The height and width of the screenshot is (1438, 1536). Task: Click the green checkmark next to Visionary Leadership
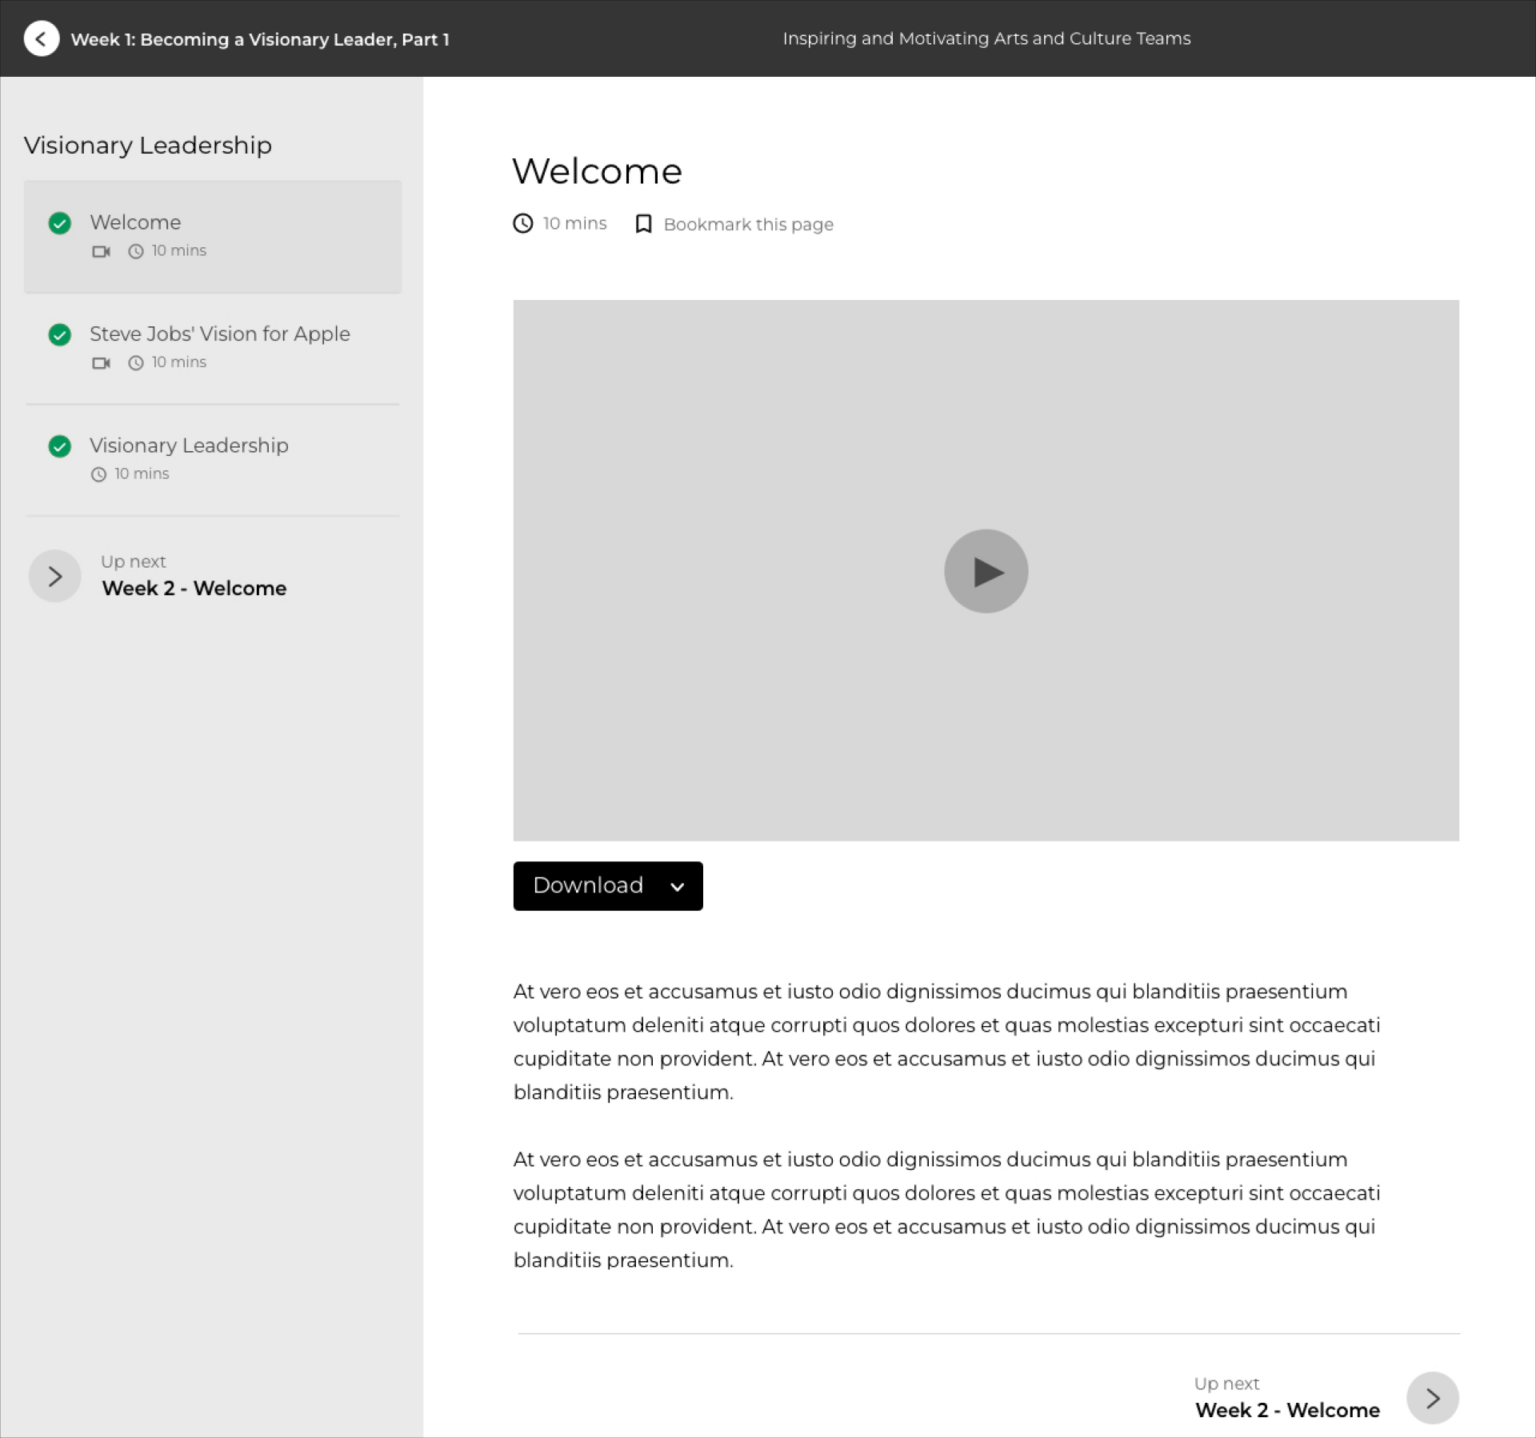tap(60, 446)
